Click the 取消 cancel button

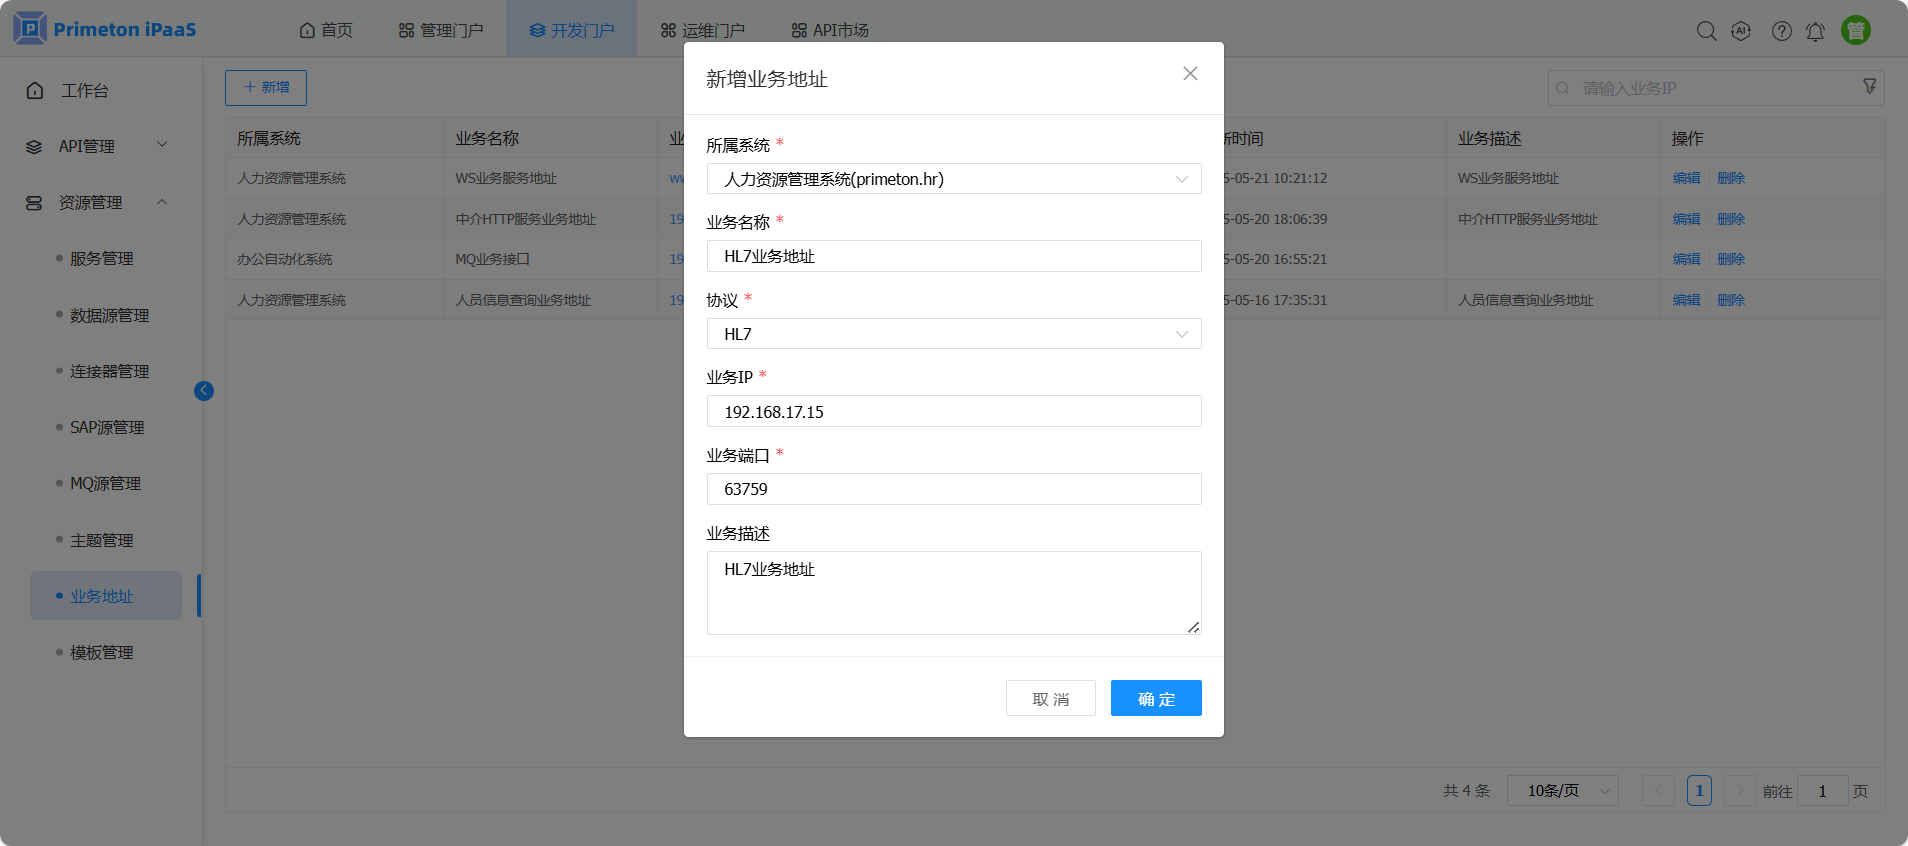1050,698
